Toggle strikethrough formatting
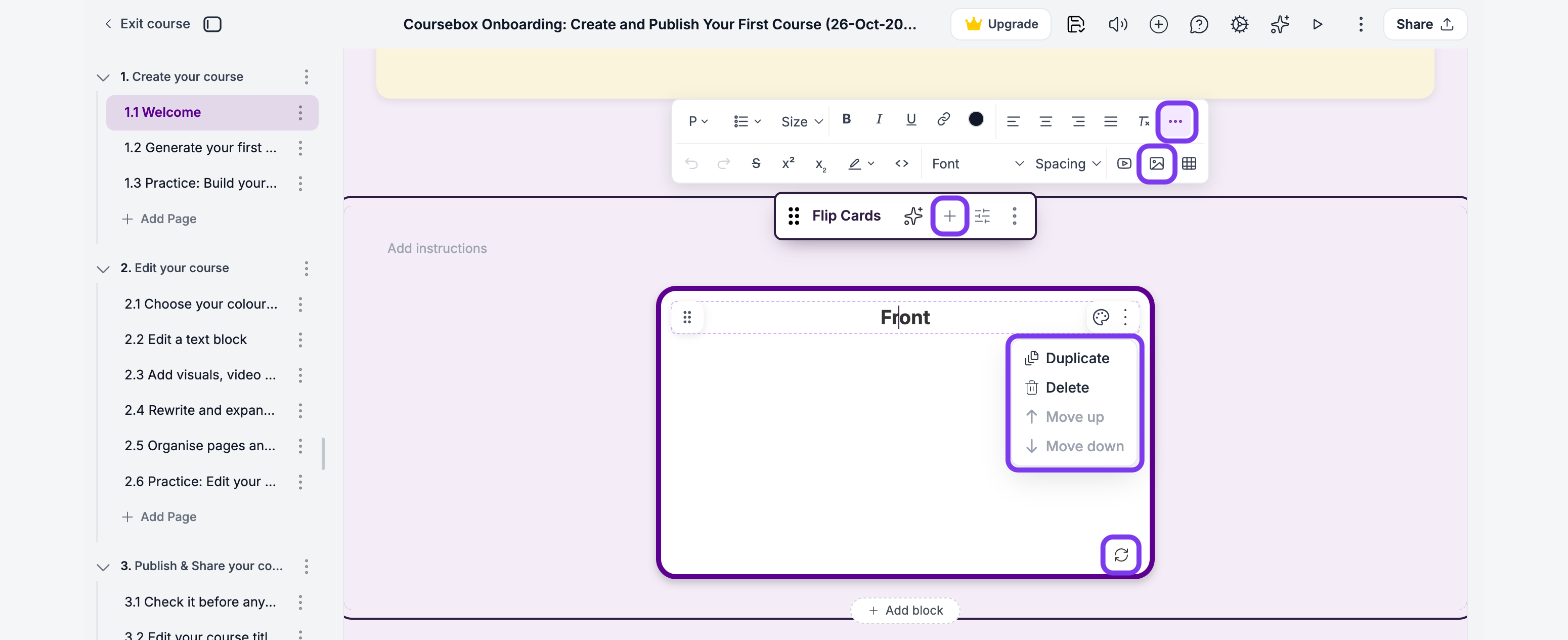This screenshot has width=1568, height=640. [x=756, y=164]
